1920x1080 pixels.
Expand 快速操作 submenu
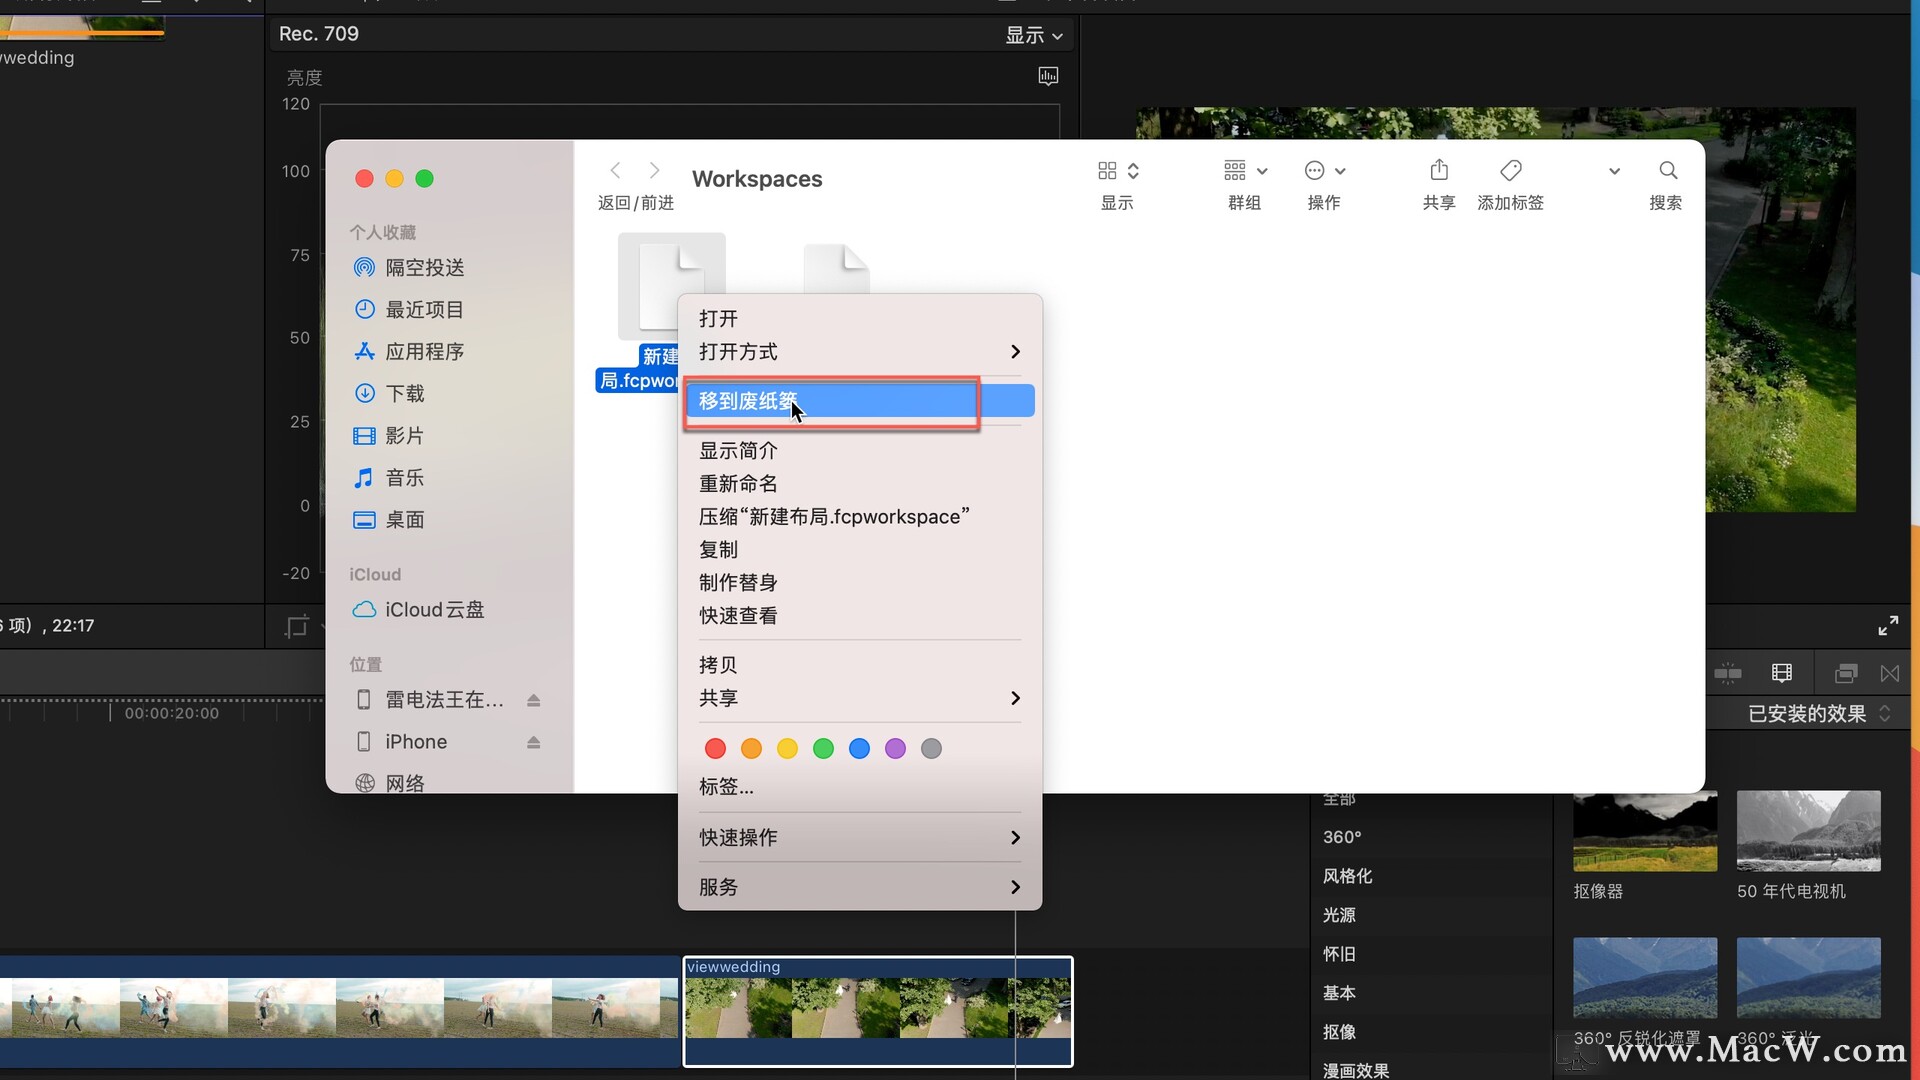[x=860, y=838]
